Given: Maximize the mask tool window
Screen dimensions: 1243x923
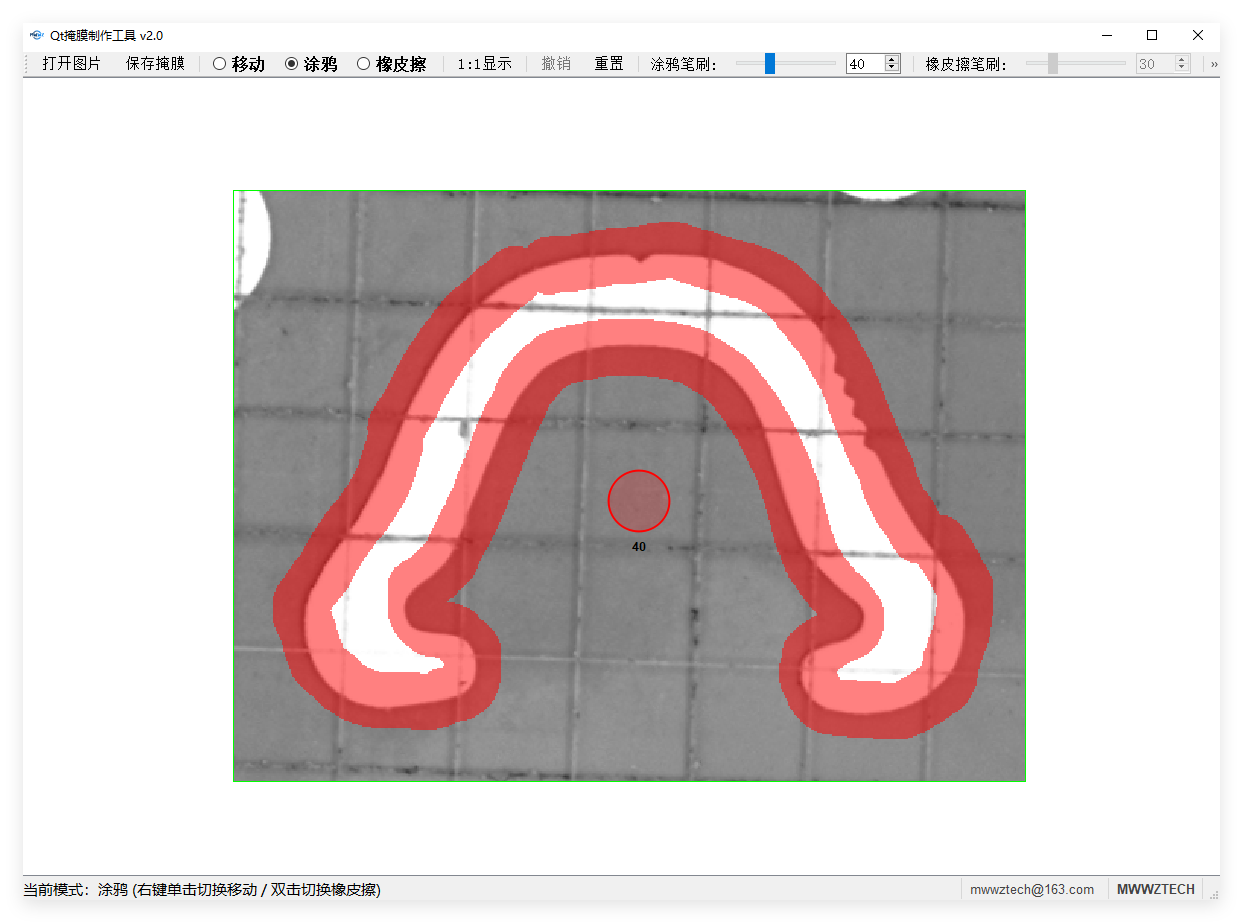Looking at the screenshot, I should pyautogui.click(x=1152, y=35).
